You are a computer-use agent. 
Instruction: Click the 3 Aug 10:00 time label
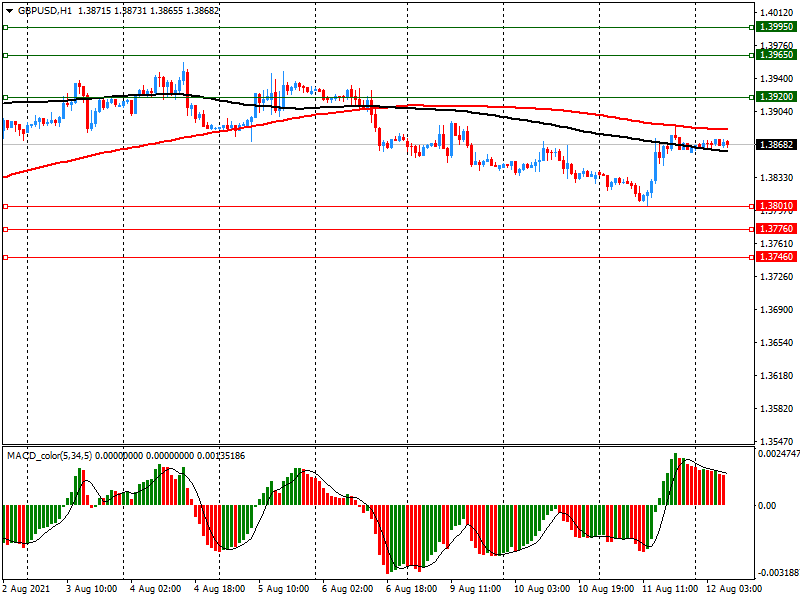coord(91,589)
